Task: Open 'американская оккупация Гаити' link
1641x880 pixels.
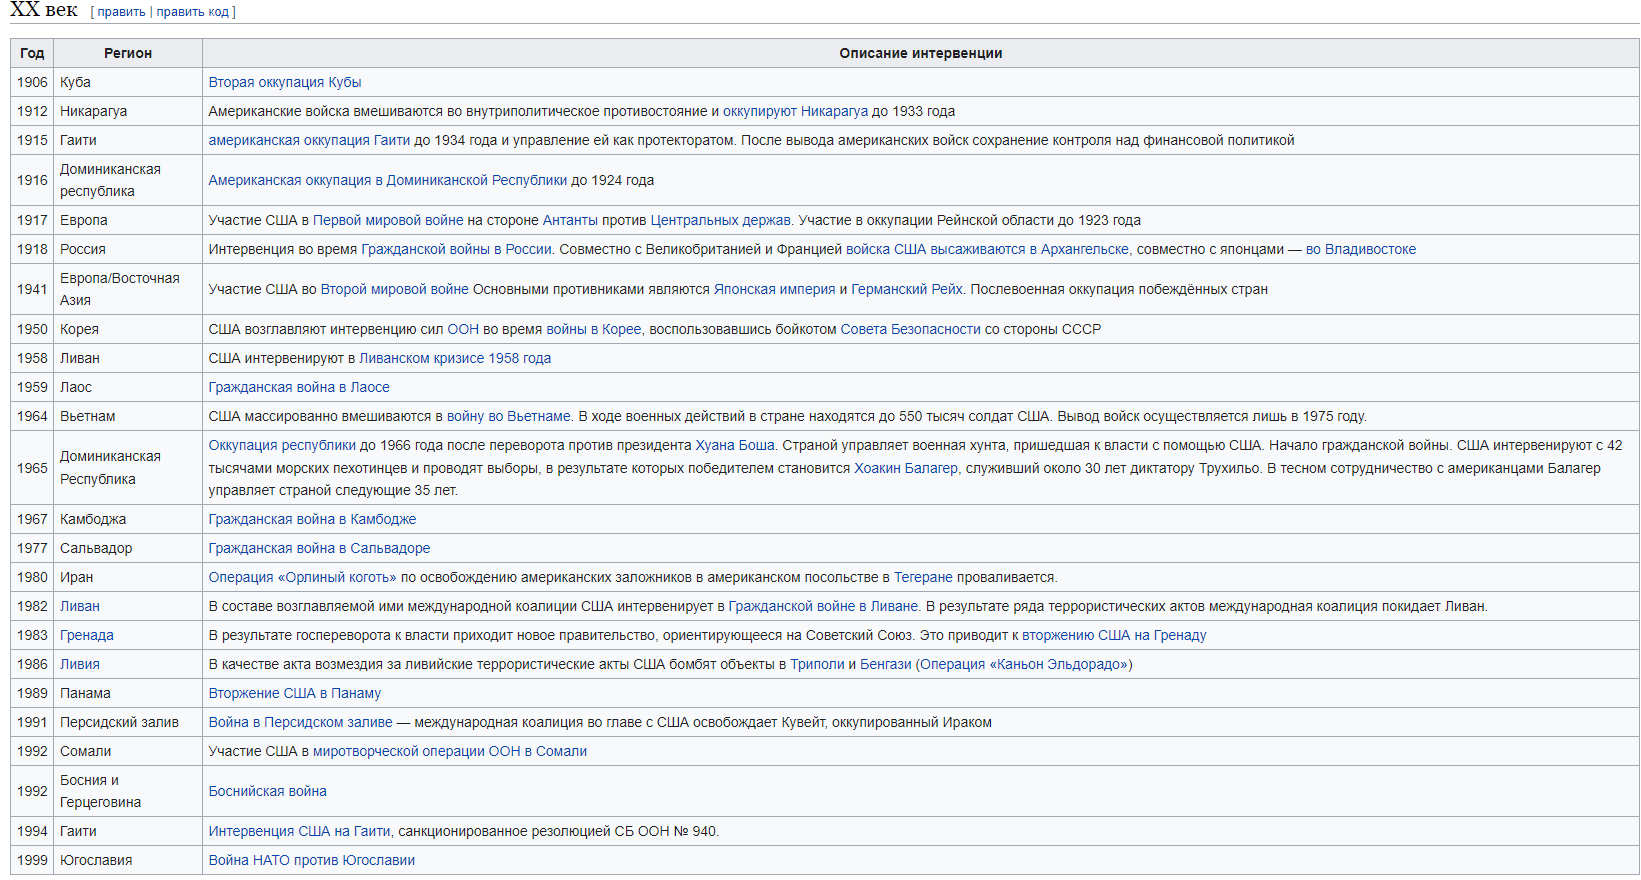Action: pos(309,140)
